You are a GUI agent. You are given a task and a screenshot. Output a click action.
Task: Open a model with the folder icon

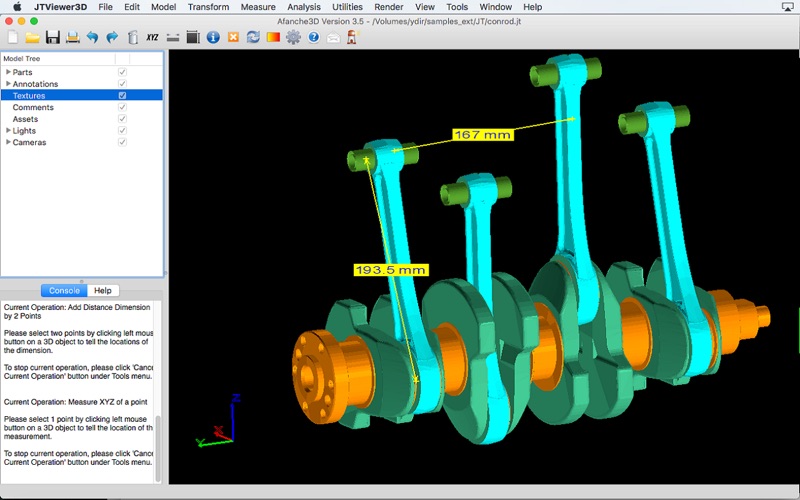(32, 38)
